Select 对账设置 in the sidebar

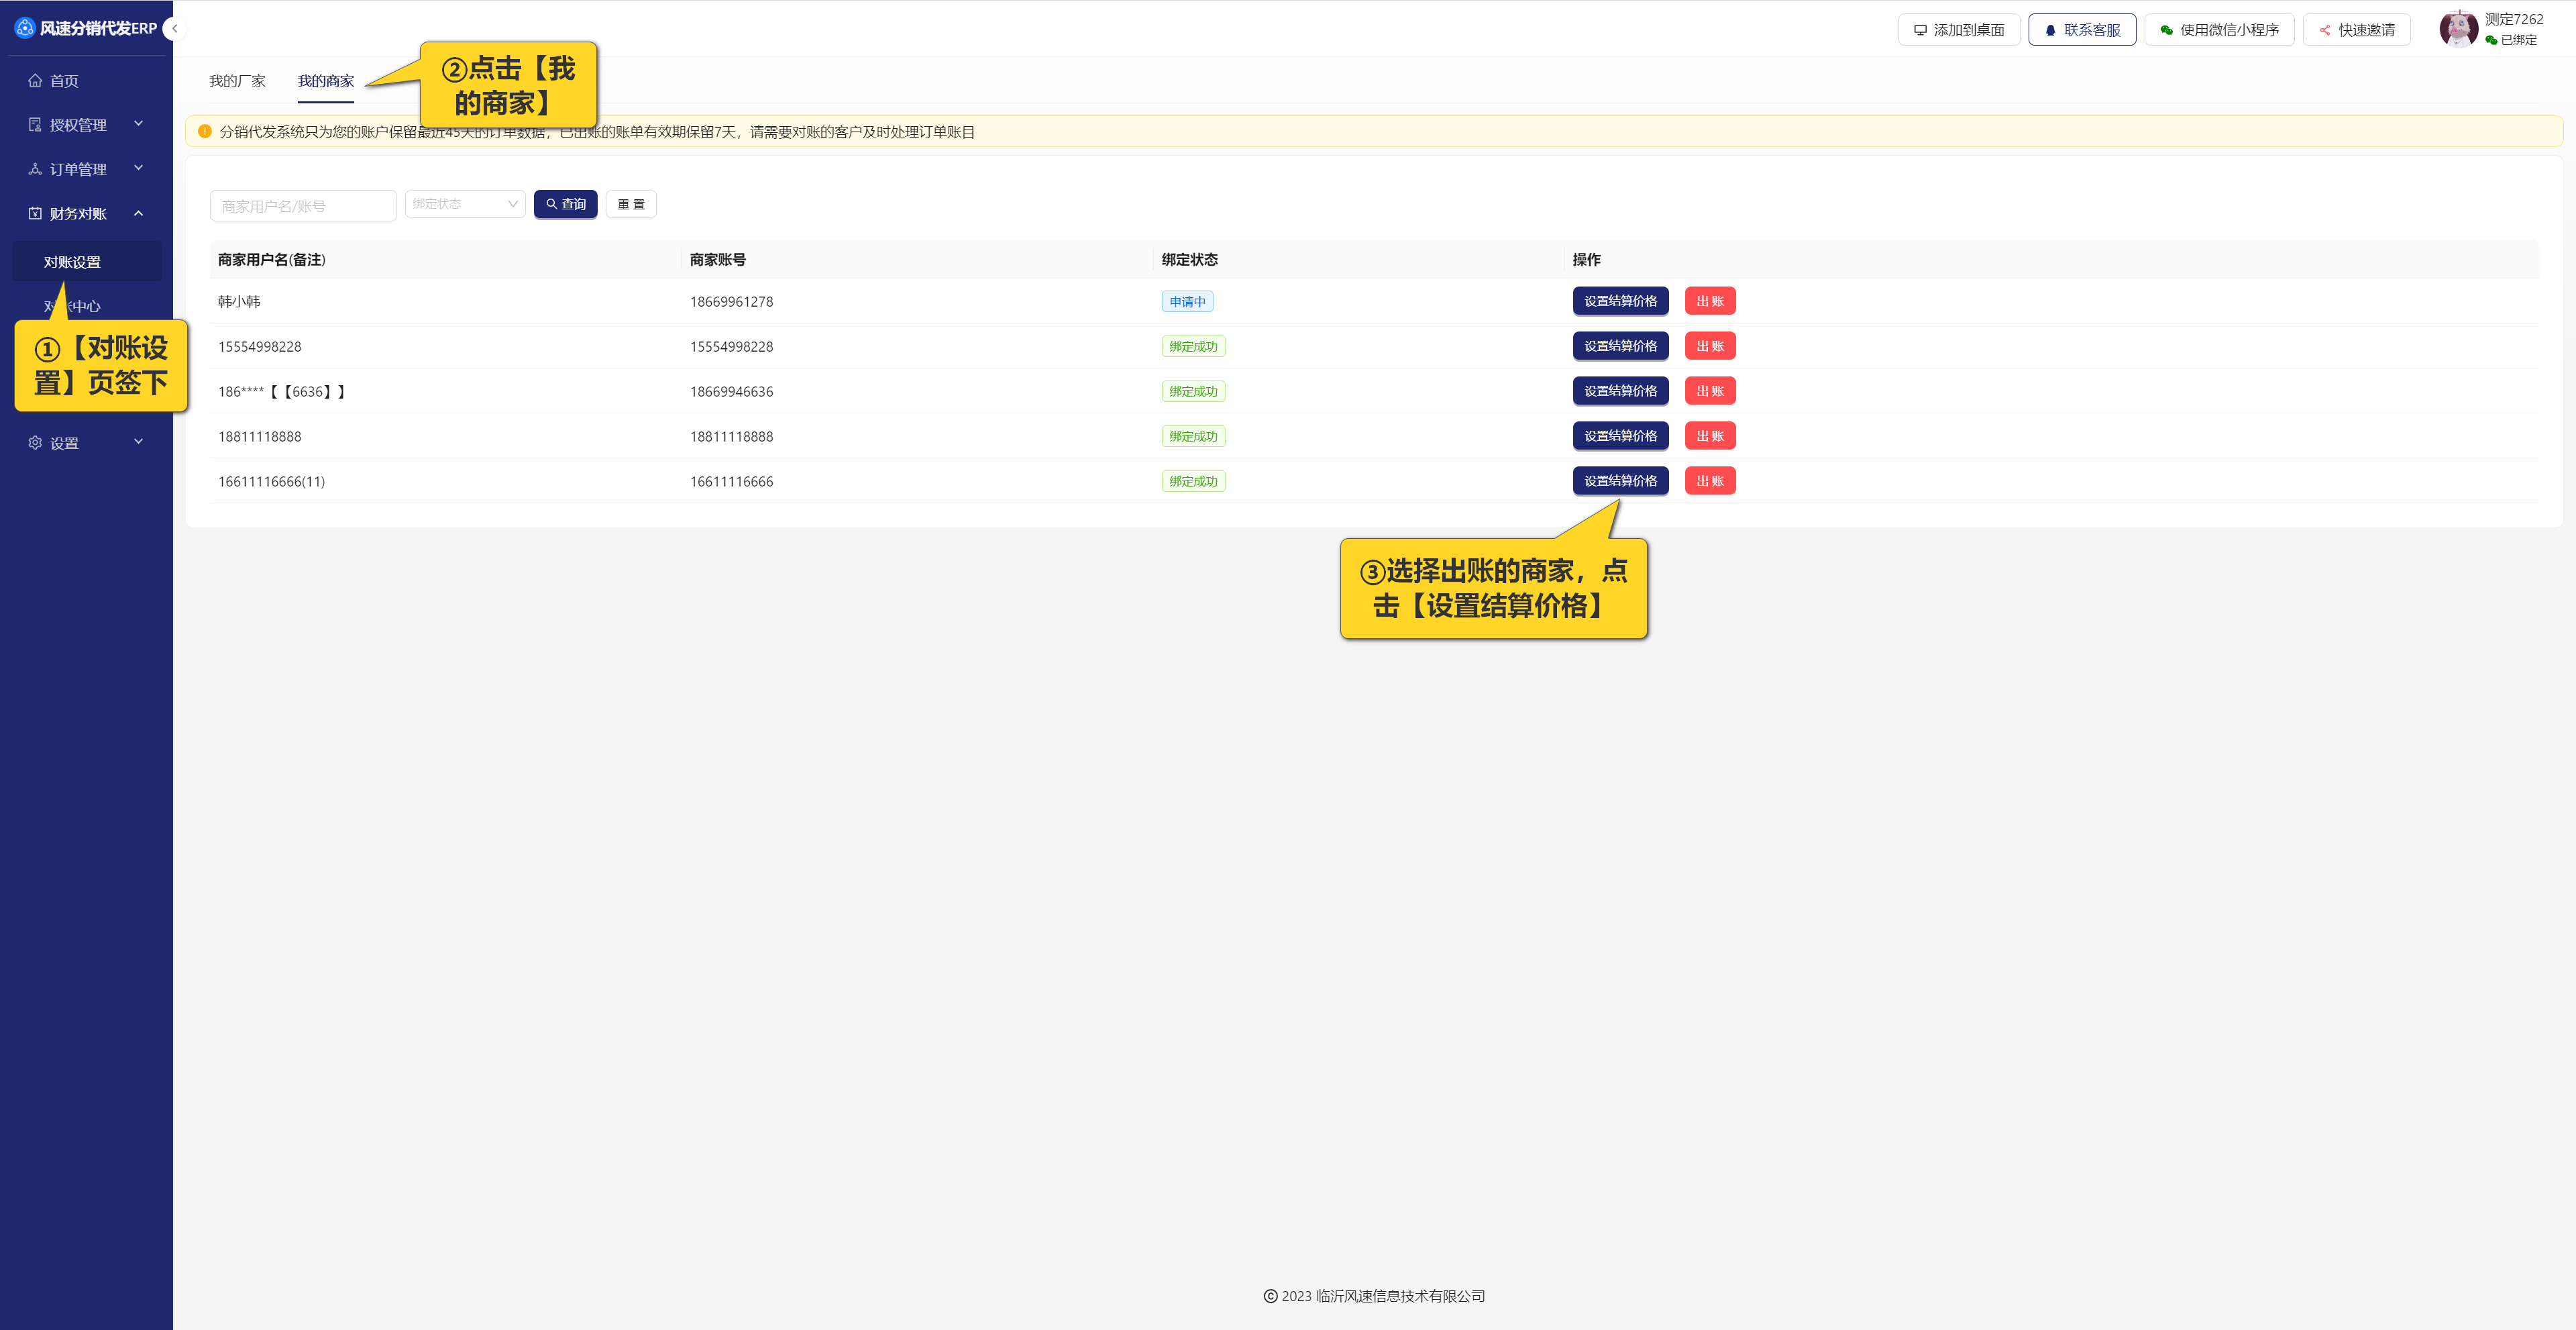(72, 262)
